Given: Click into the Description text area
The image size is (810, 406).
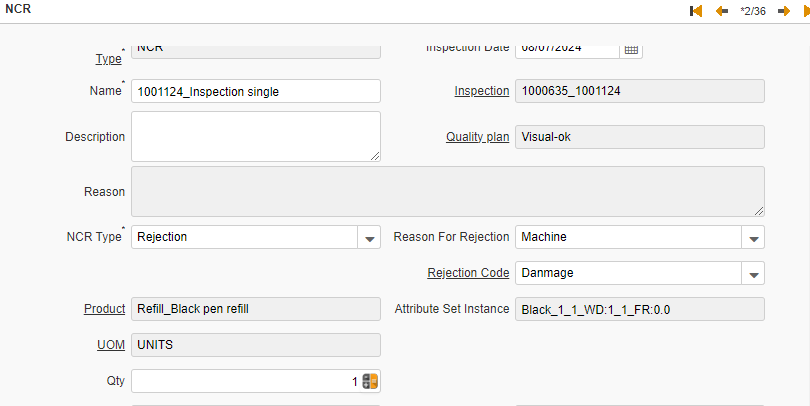Looking at the screenshot, I should tap(256, 137).
